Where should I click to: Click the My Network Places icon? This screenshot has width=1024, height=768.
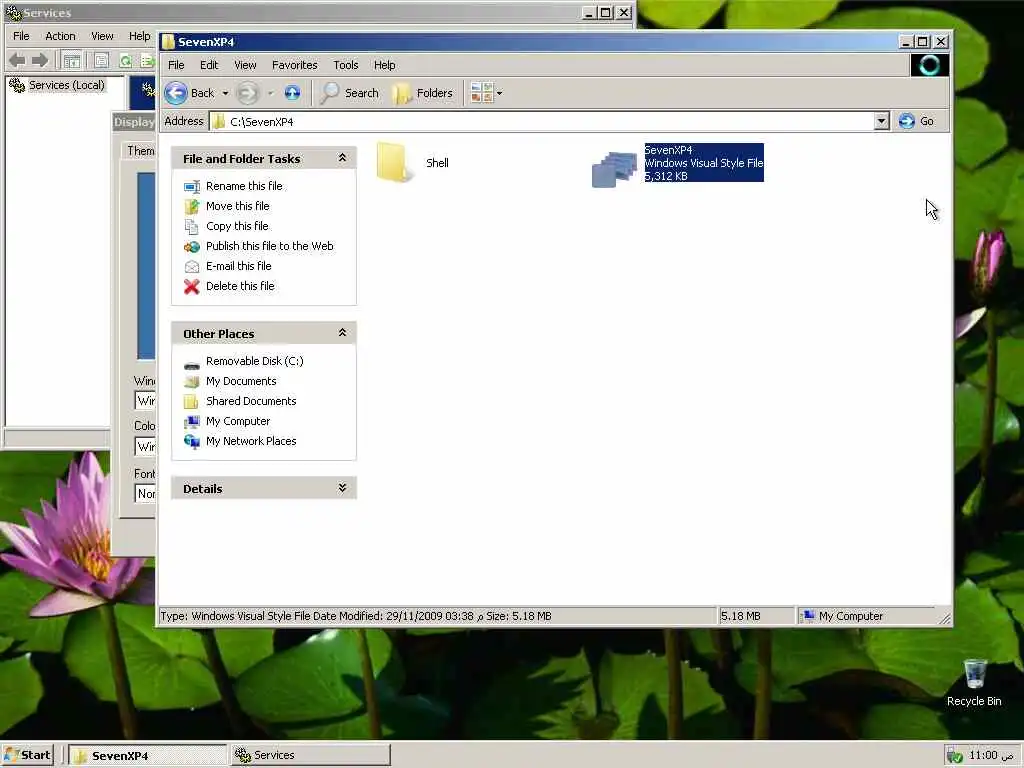click(x=191, y=442)
